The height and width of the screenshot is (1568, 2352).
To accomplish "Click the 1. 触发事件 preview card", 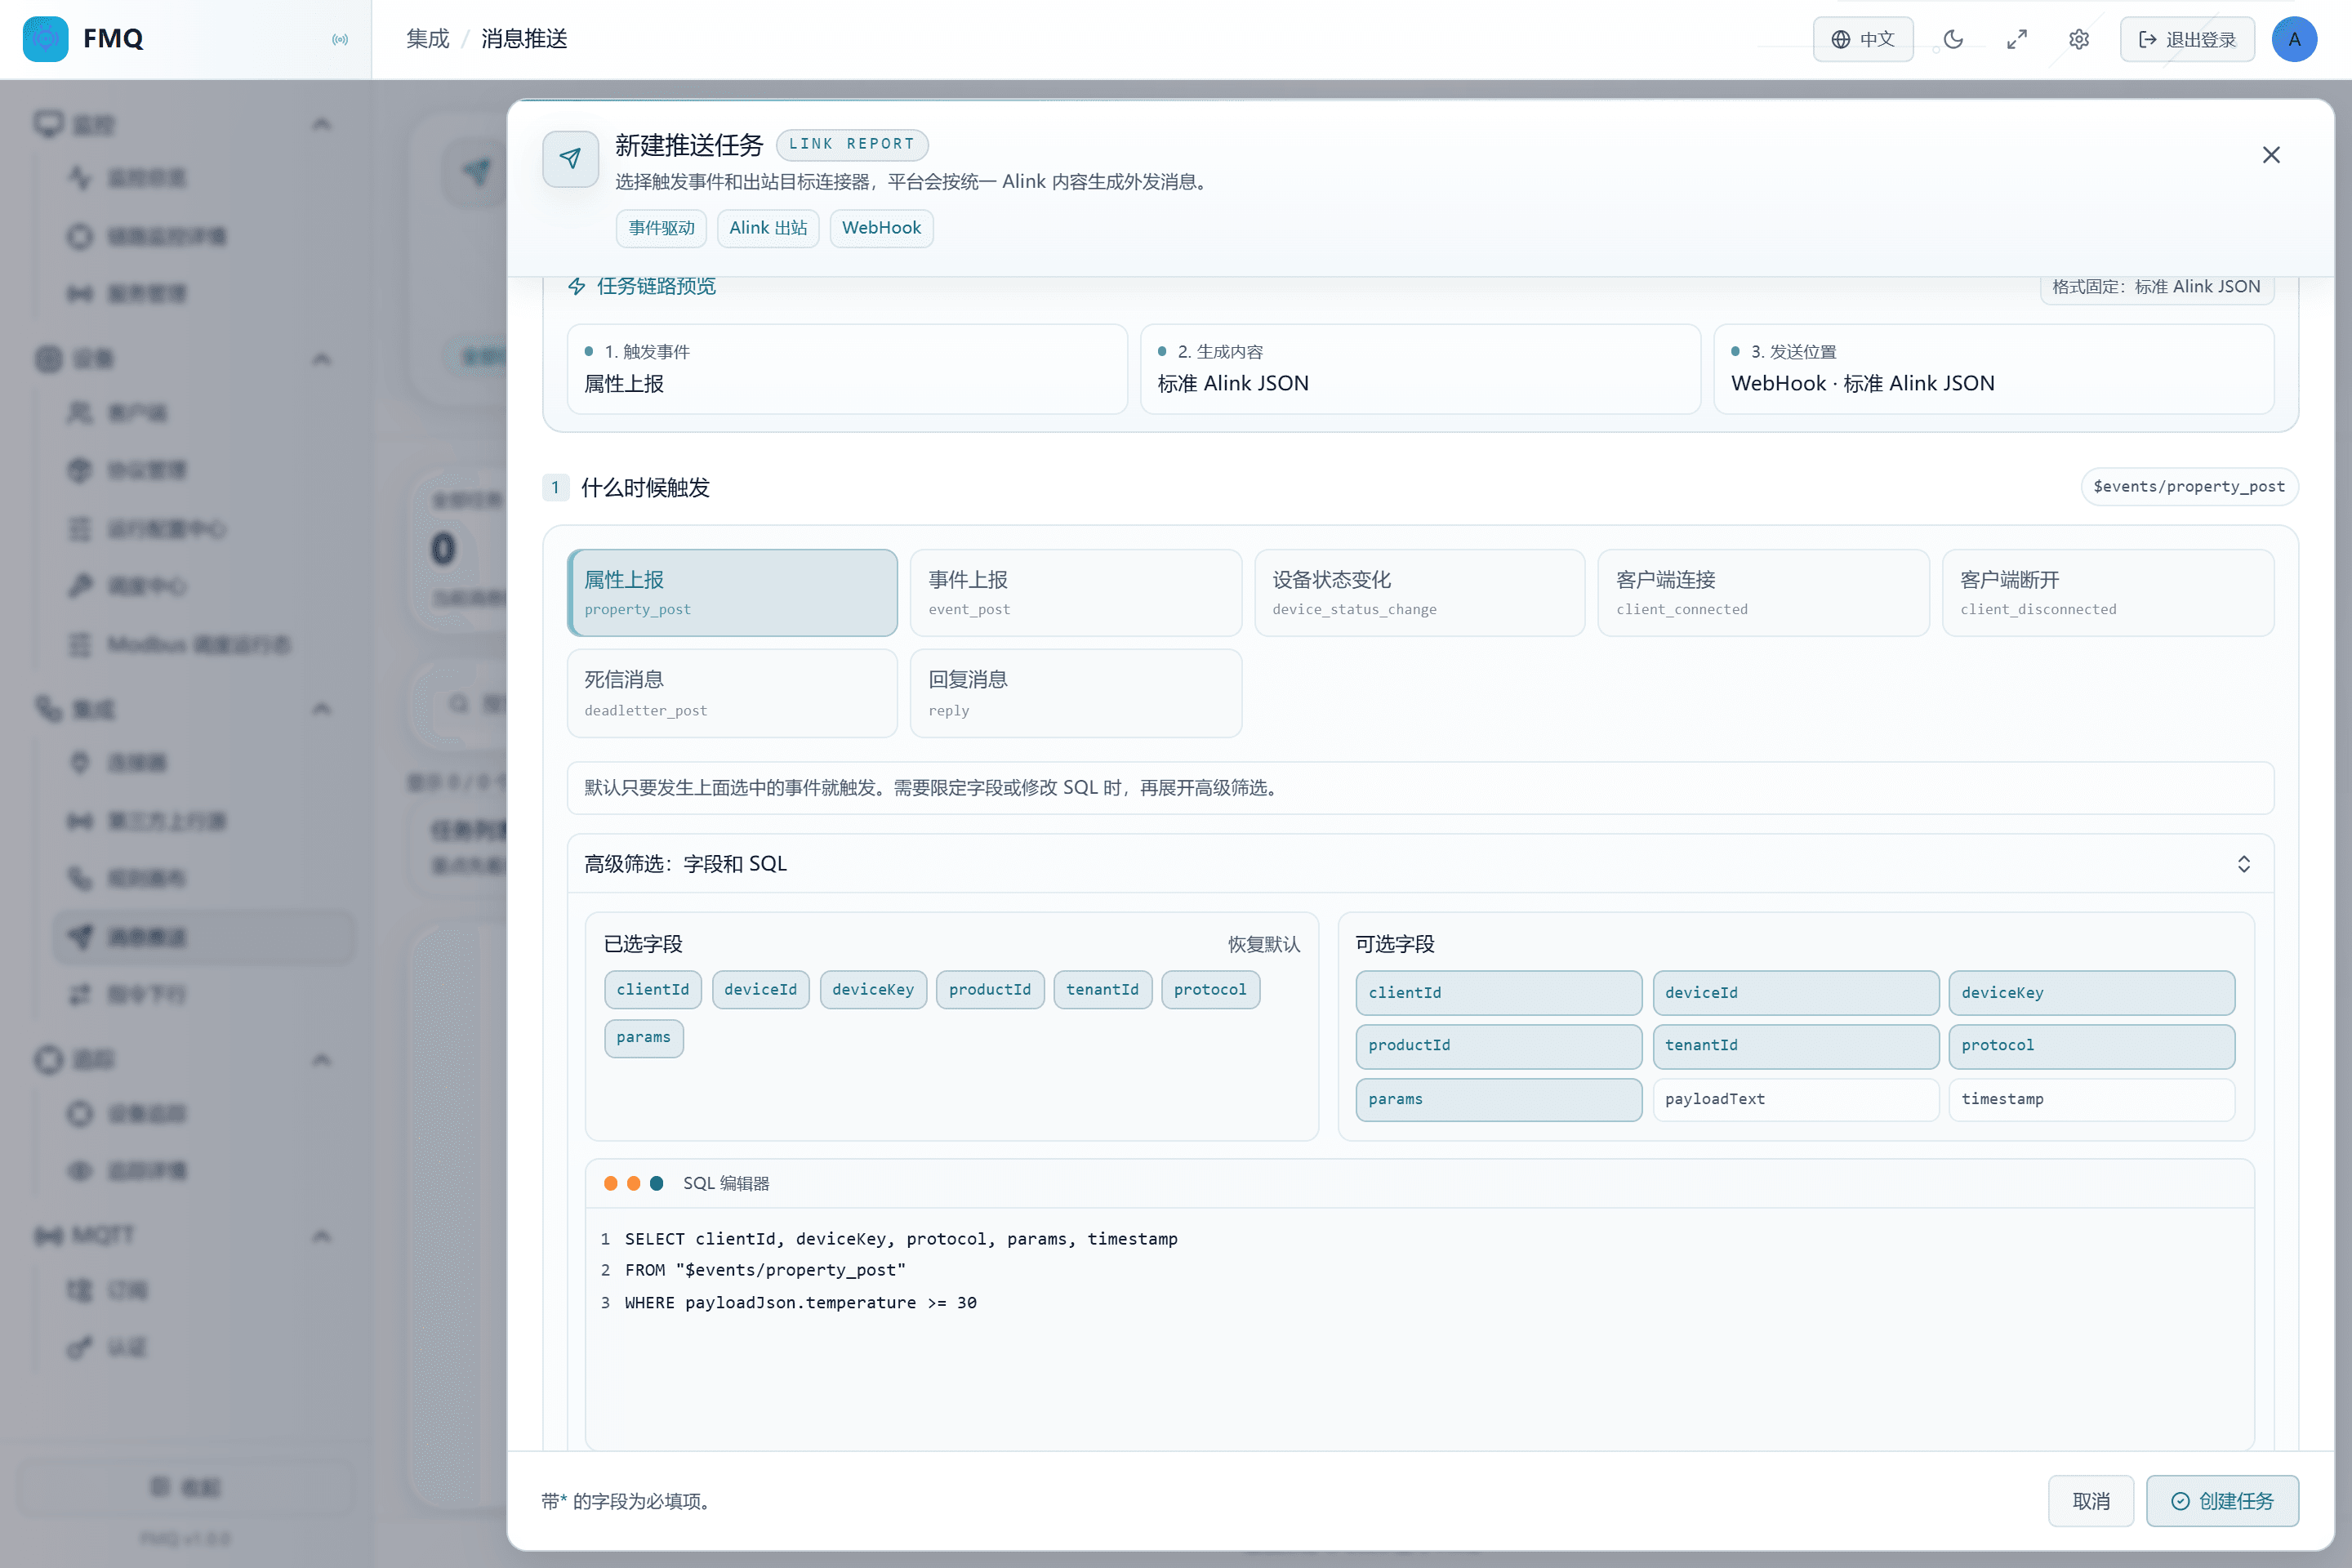I will [847, 369].
